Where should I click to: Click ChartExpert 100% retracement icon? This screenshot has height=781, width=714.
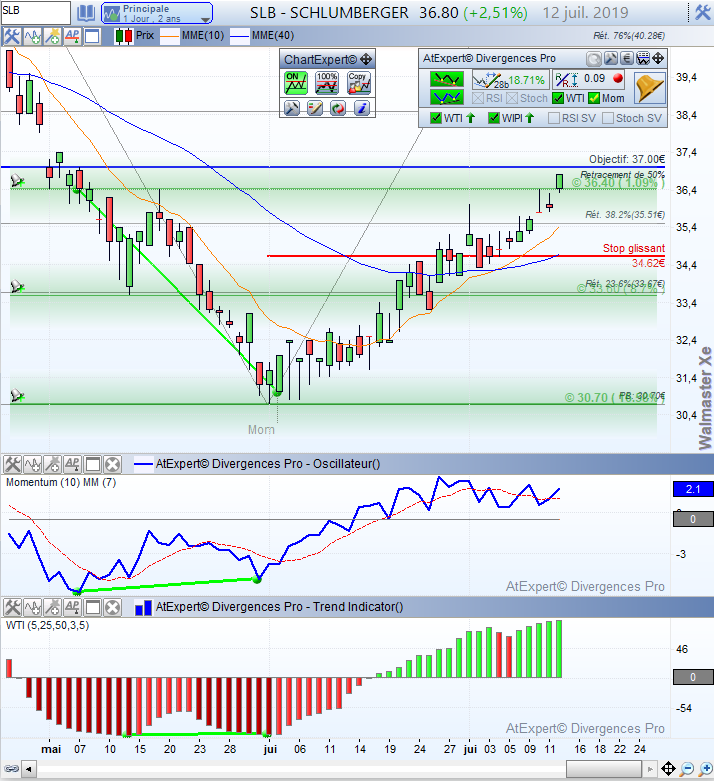(327, 83)
